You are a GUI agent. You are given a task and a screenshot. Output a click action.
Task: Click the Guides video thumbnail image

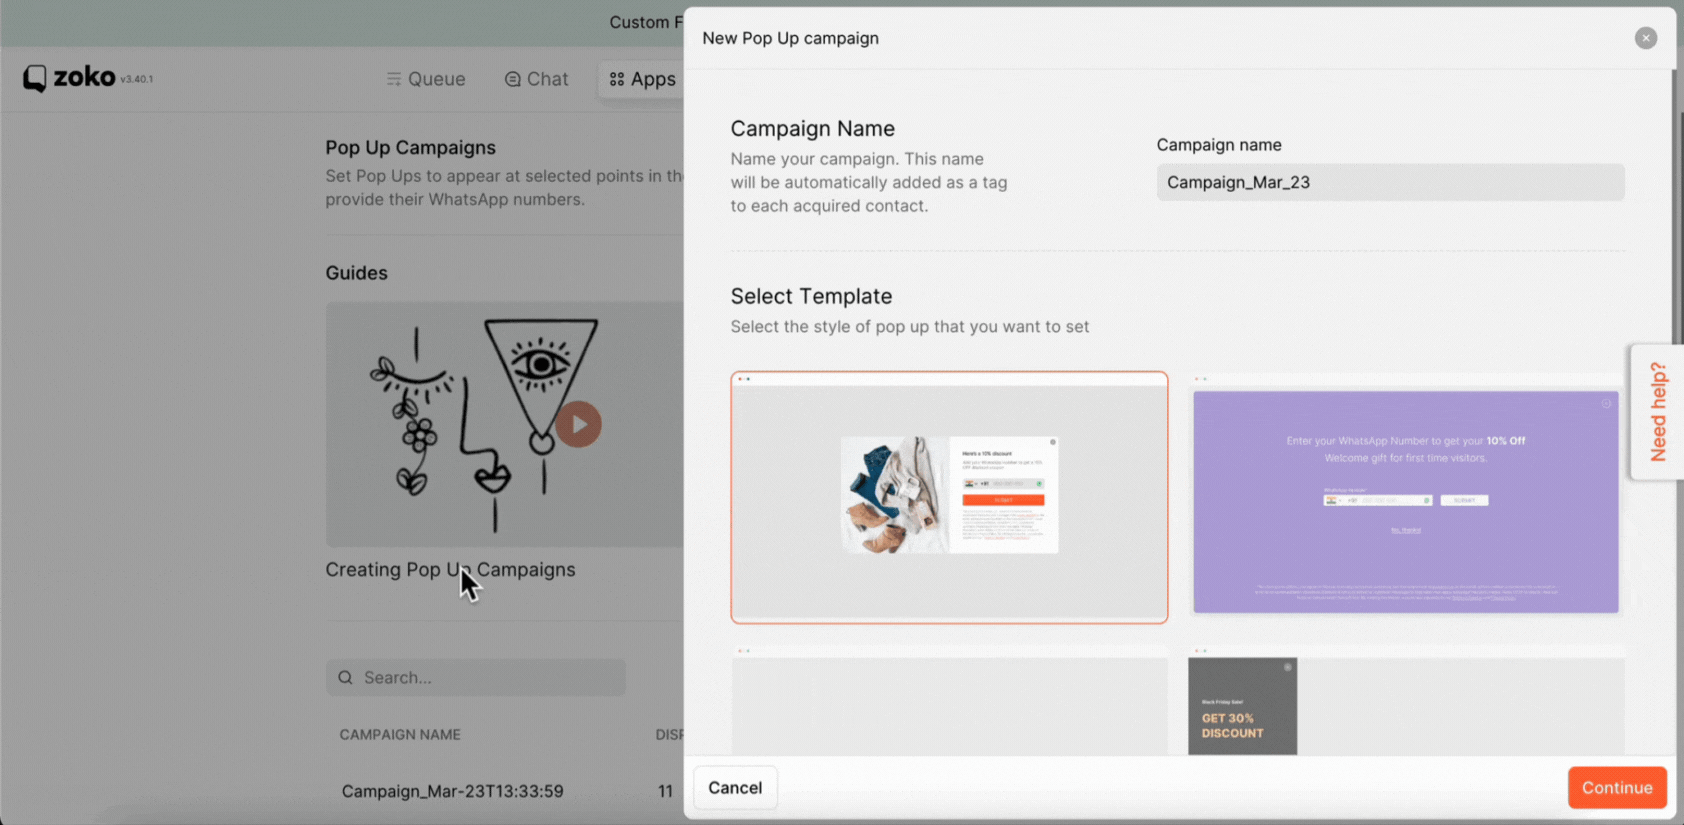[505, 424]
